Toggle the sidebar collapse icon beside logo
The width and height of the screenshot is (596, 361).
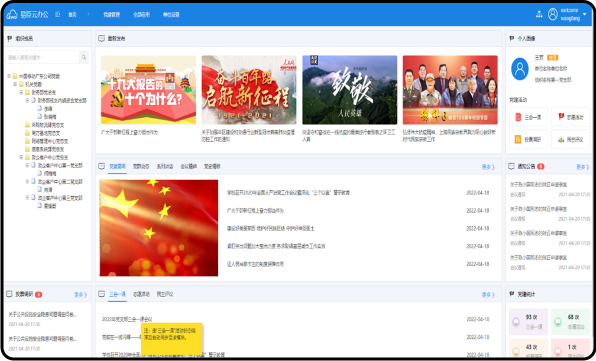[x=58, y=14]
